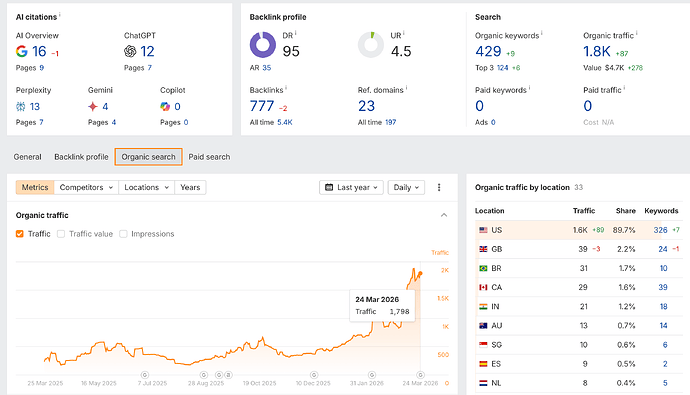The height and width of the screenshot is (395, 690).
Task: Click the Gemini star icon
Action: [x=92, y=106]
